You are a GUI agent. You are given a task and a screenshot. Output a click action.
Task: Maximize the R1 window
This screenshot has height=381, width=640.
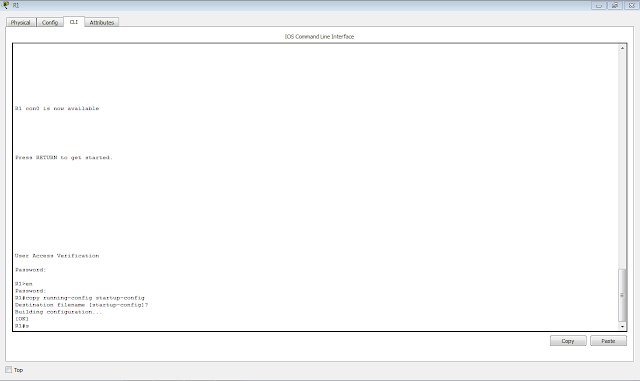[615, 5]
